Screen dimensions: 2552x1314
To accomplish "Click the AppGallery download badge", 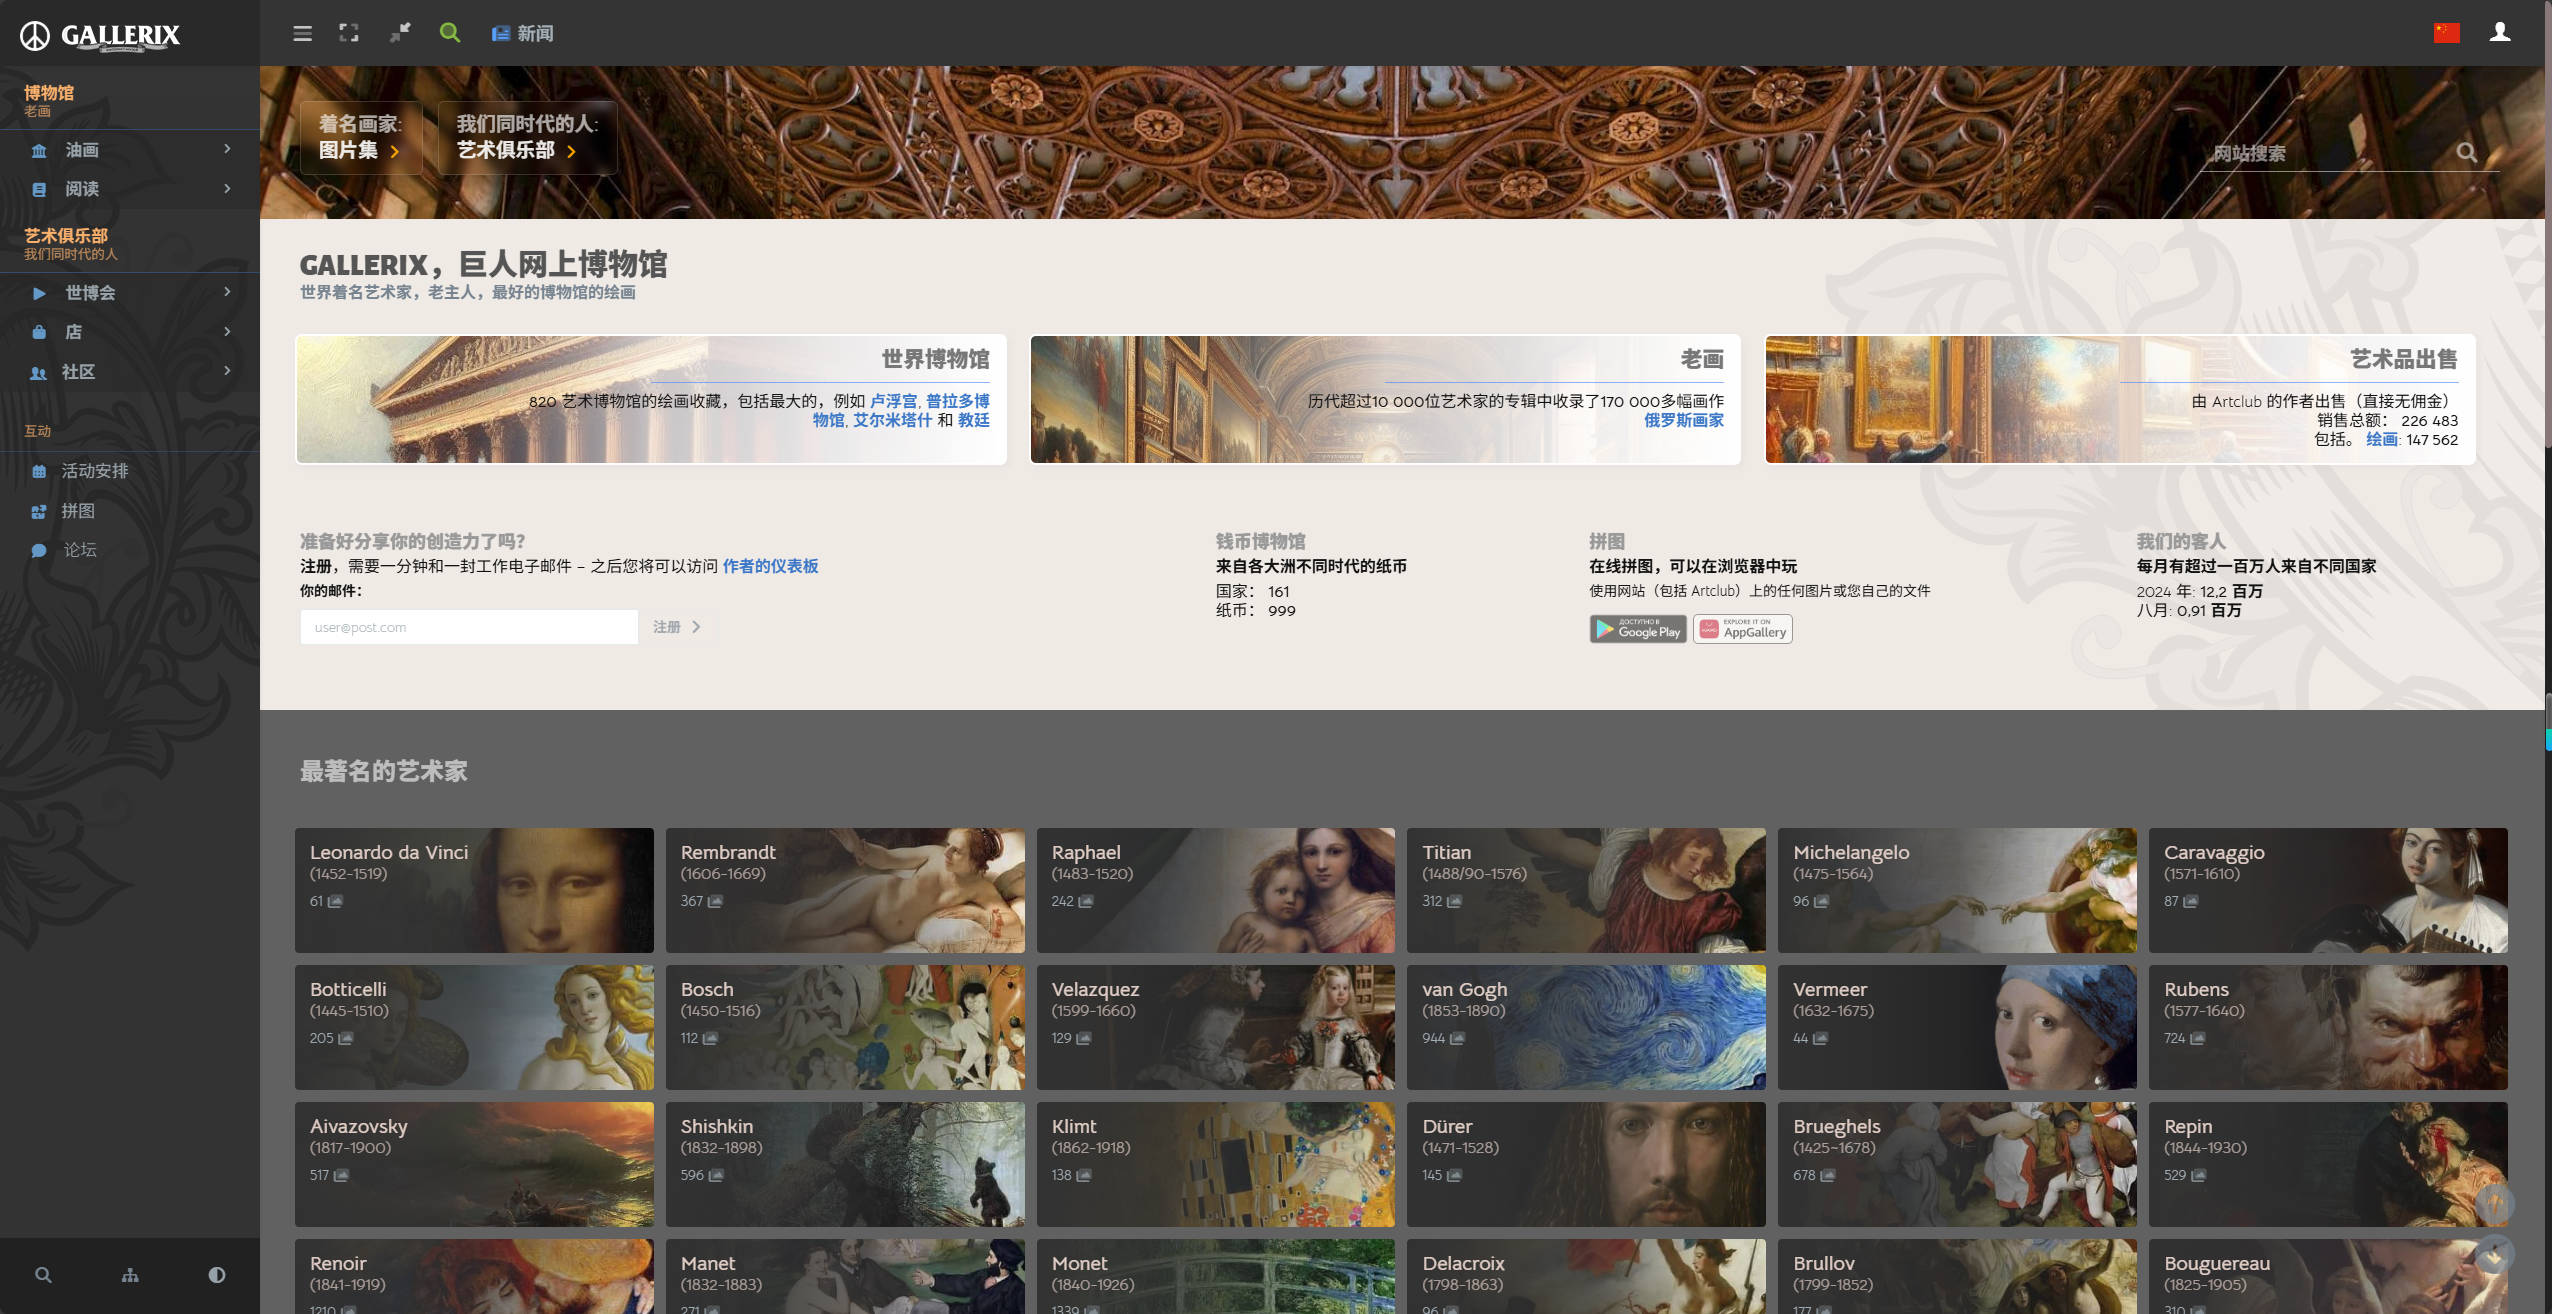I will tap(1742, 629).
